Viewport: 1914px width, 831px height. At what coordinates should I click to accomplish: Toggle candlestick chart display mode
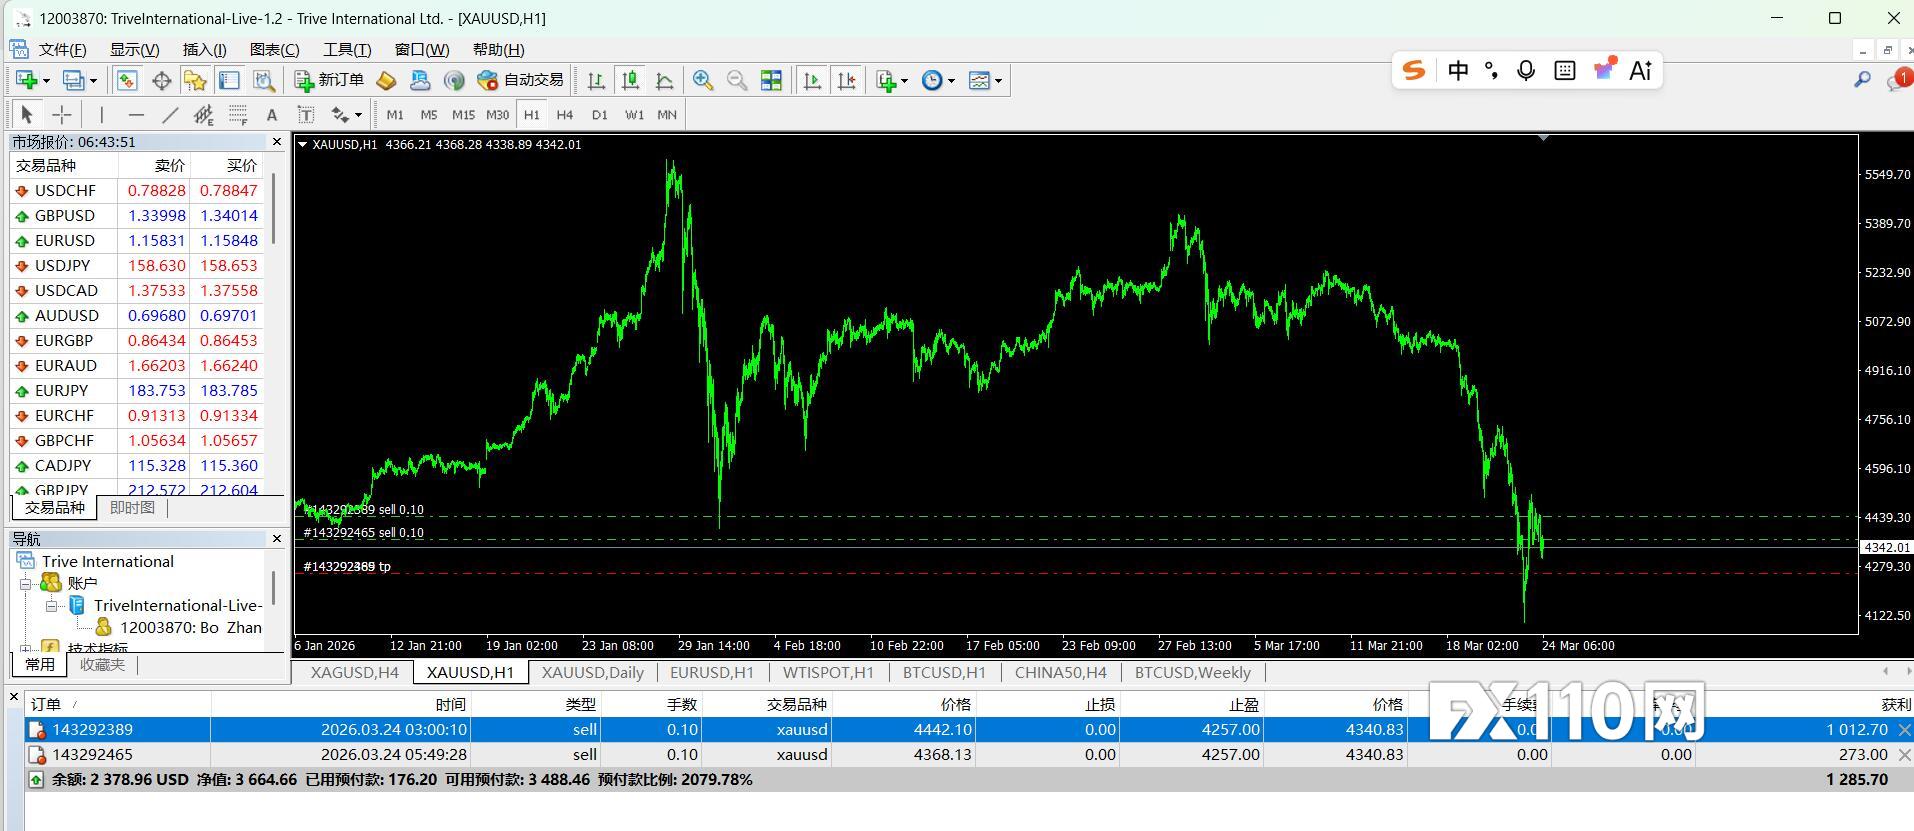click(630, 81)
